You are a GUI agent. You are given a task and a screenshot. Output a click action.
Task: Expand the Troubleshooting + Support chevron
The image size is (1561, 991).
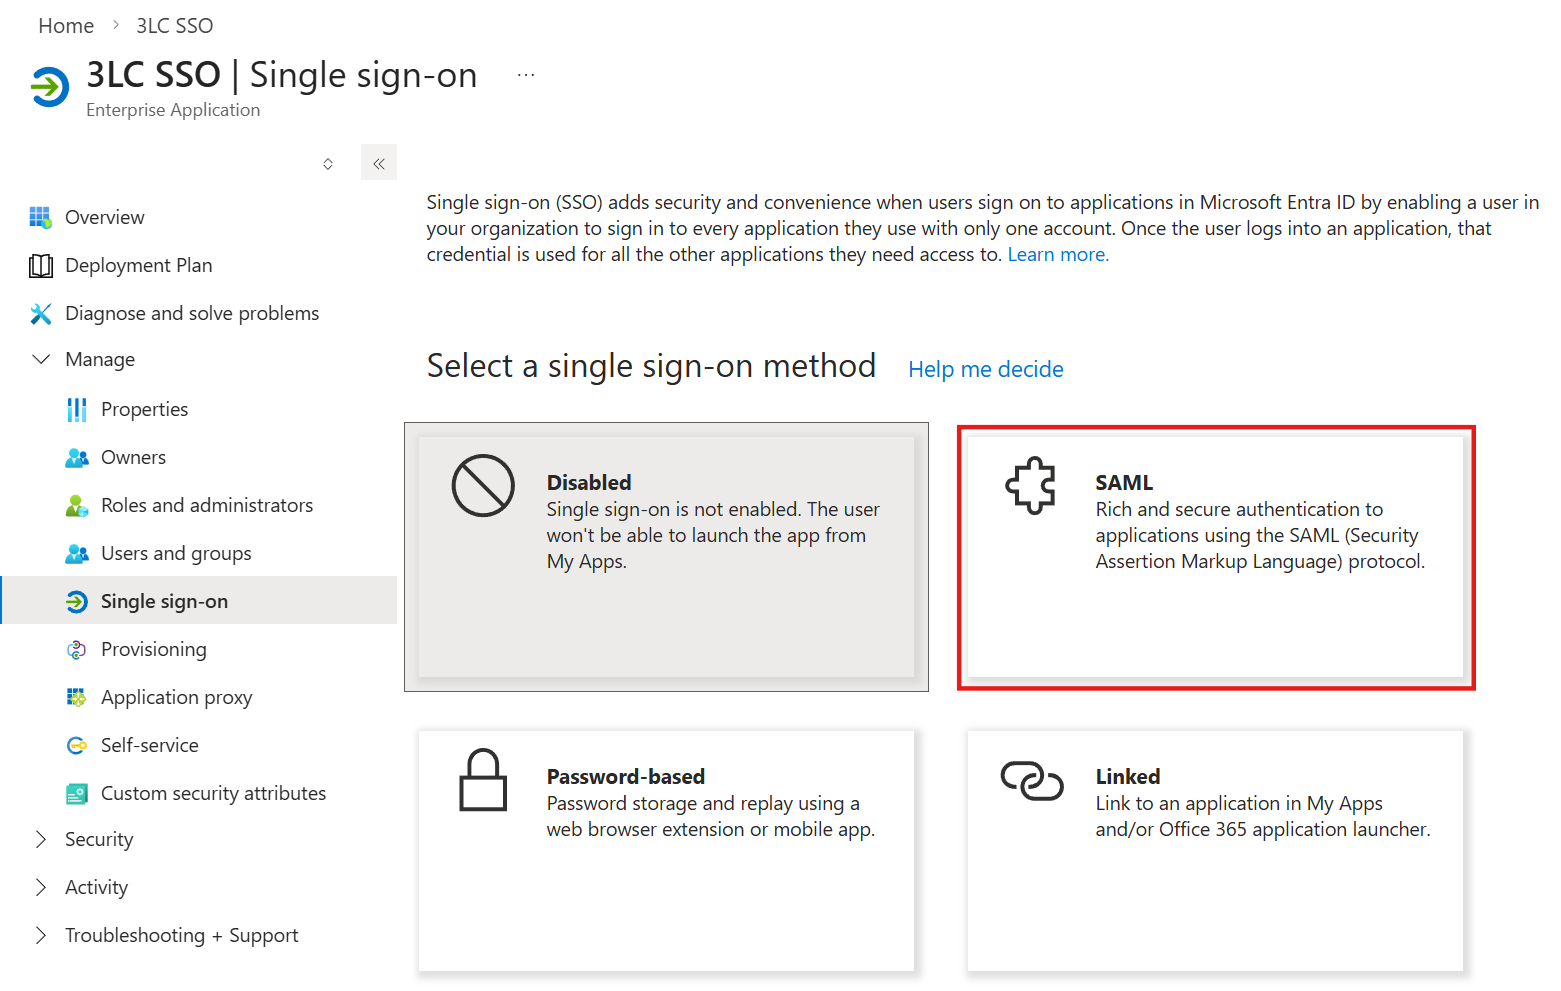point(41,935)
